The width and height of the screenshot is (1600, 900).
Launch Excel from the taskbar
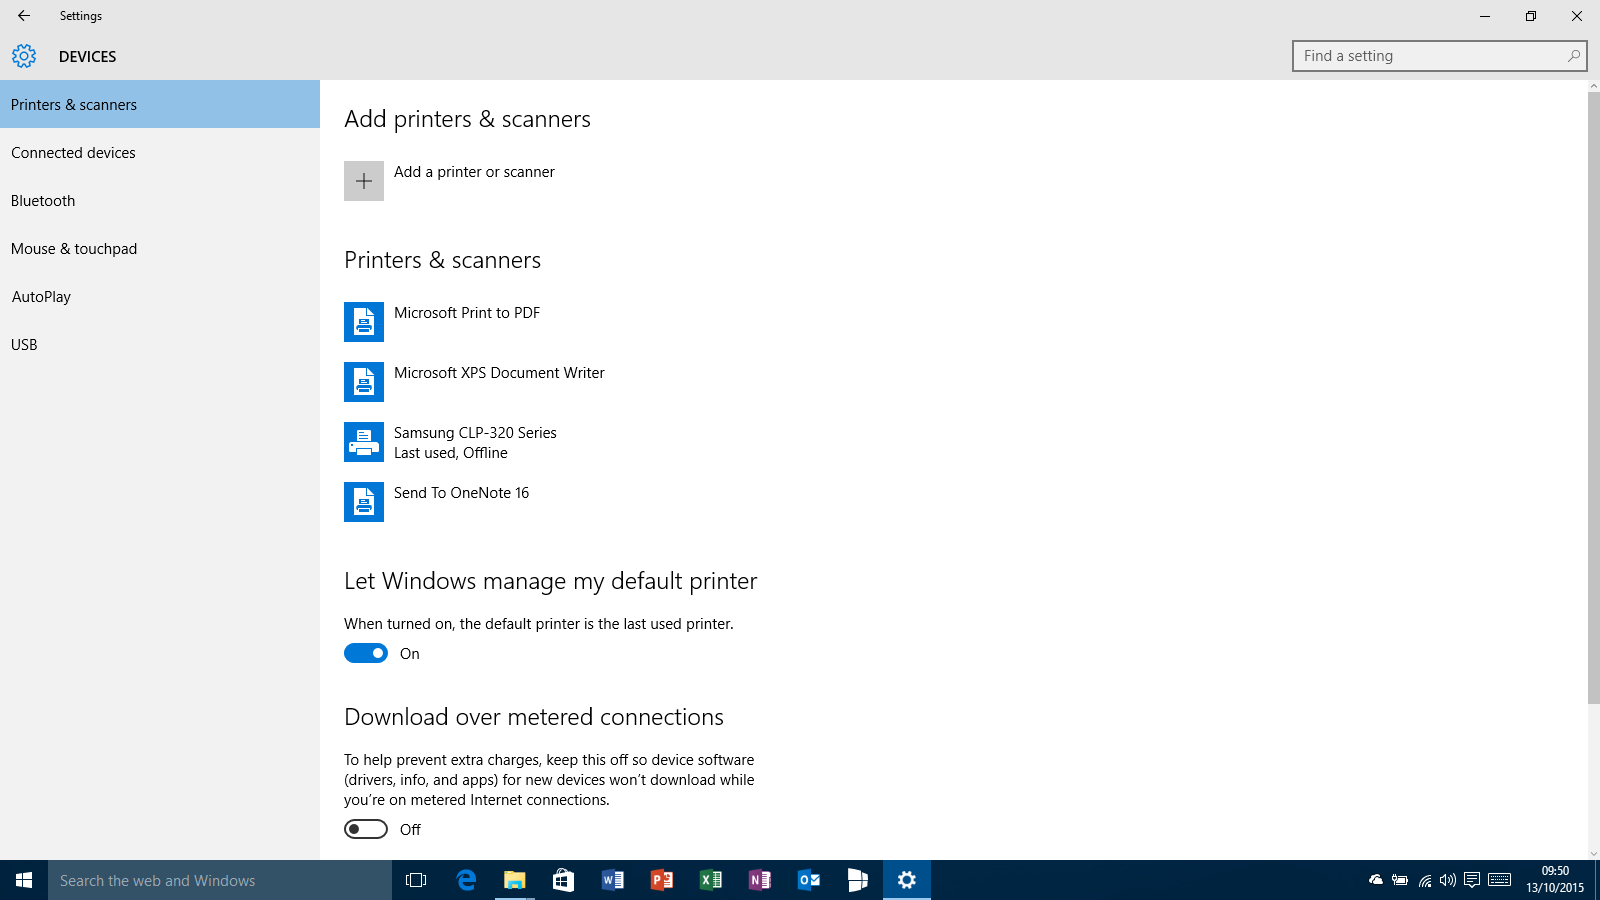coord(710,880)
